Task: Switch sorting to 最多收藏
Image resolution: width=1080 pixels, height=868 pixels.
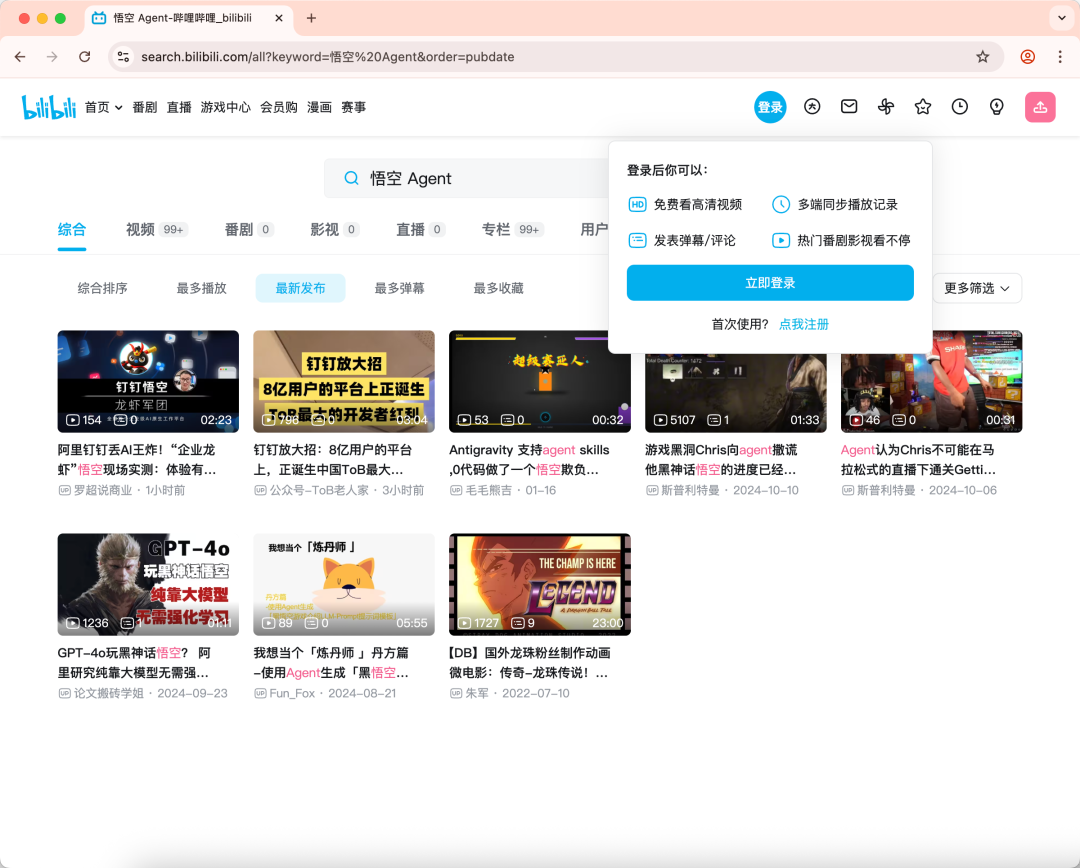Action: [x=498, y=288]
